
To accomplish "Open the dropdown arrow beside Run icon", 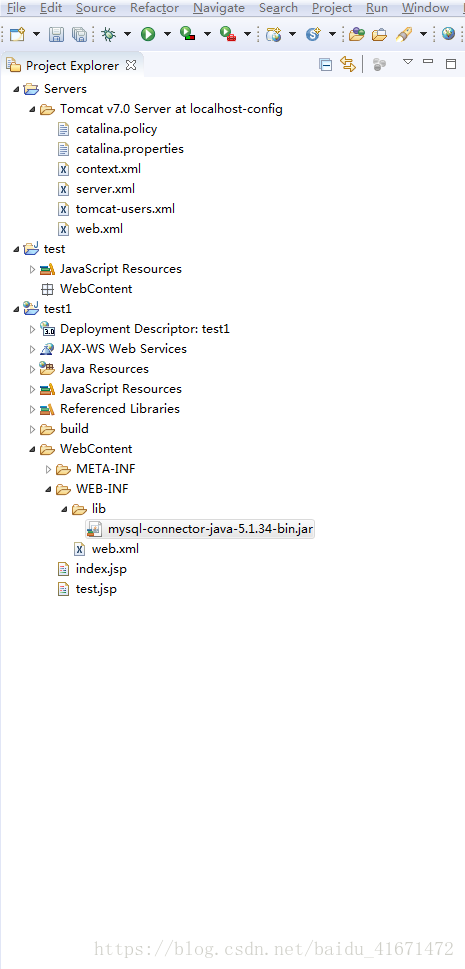I will [x=166, y=34].
